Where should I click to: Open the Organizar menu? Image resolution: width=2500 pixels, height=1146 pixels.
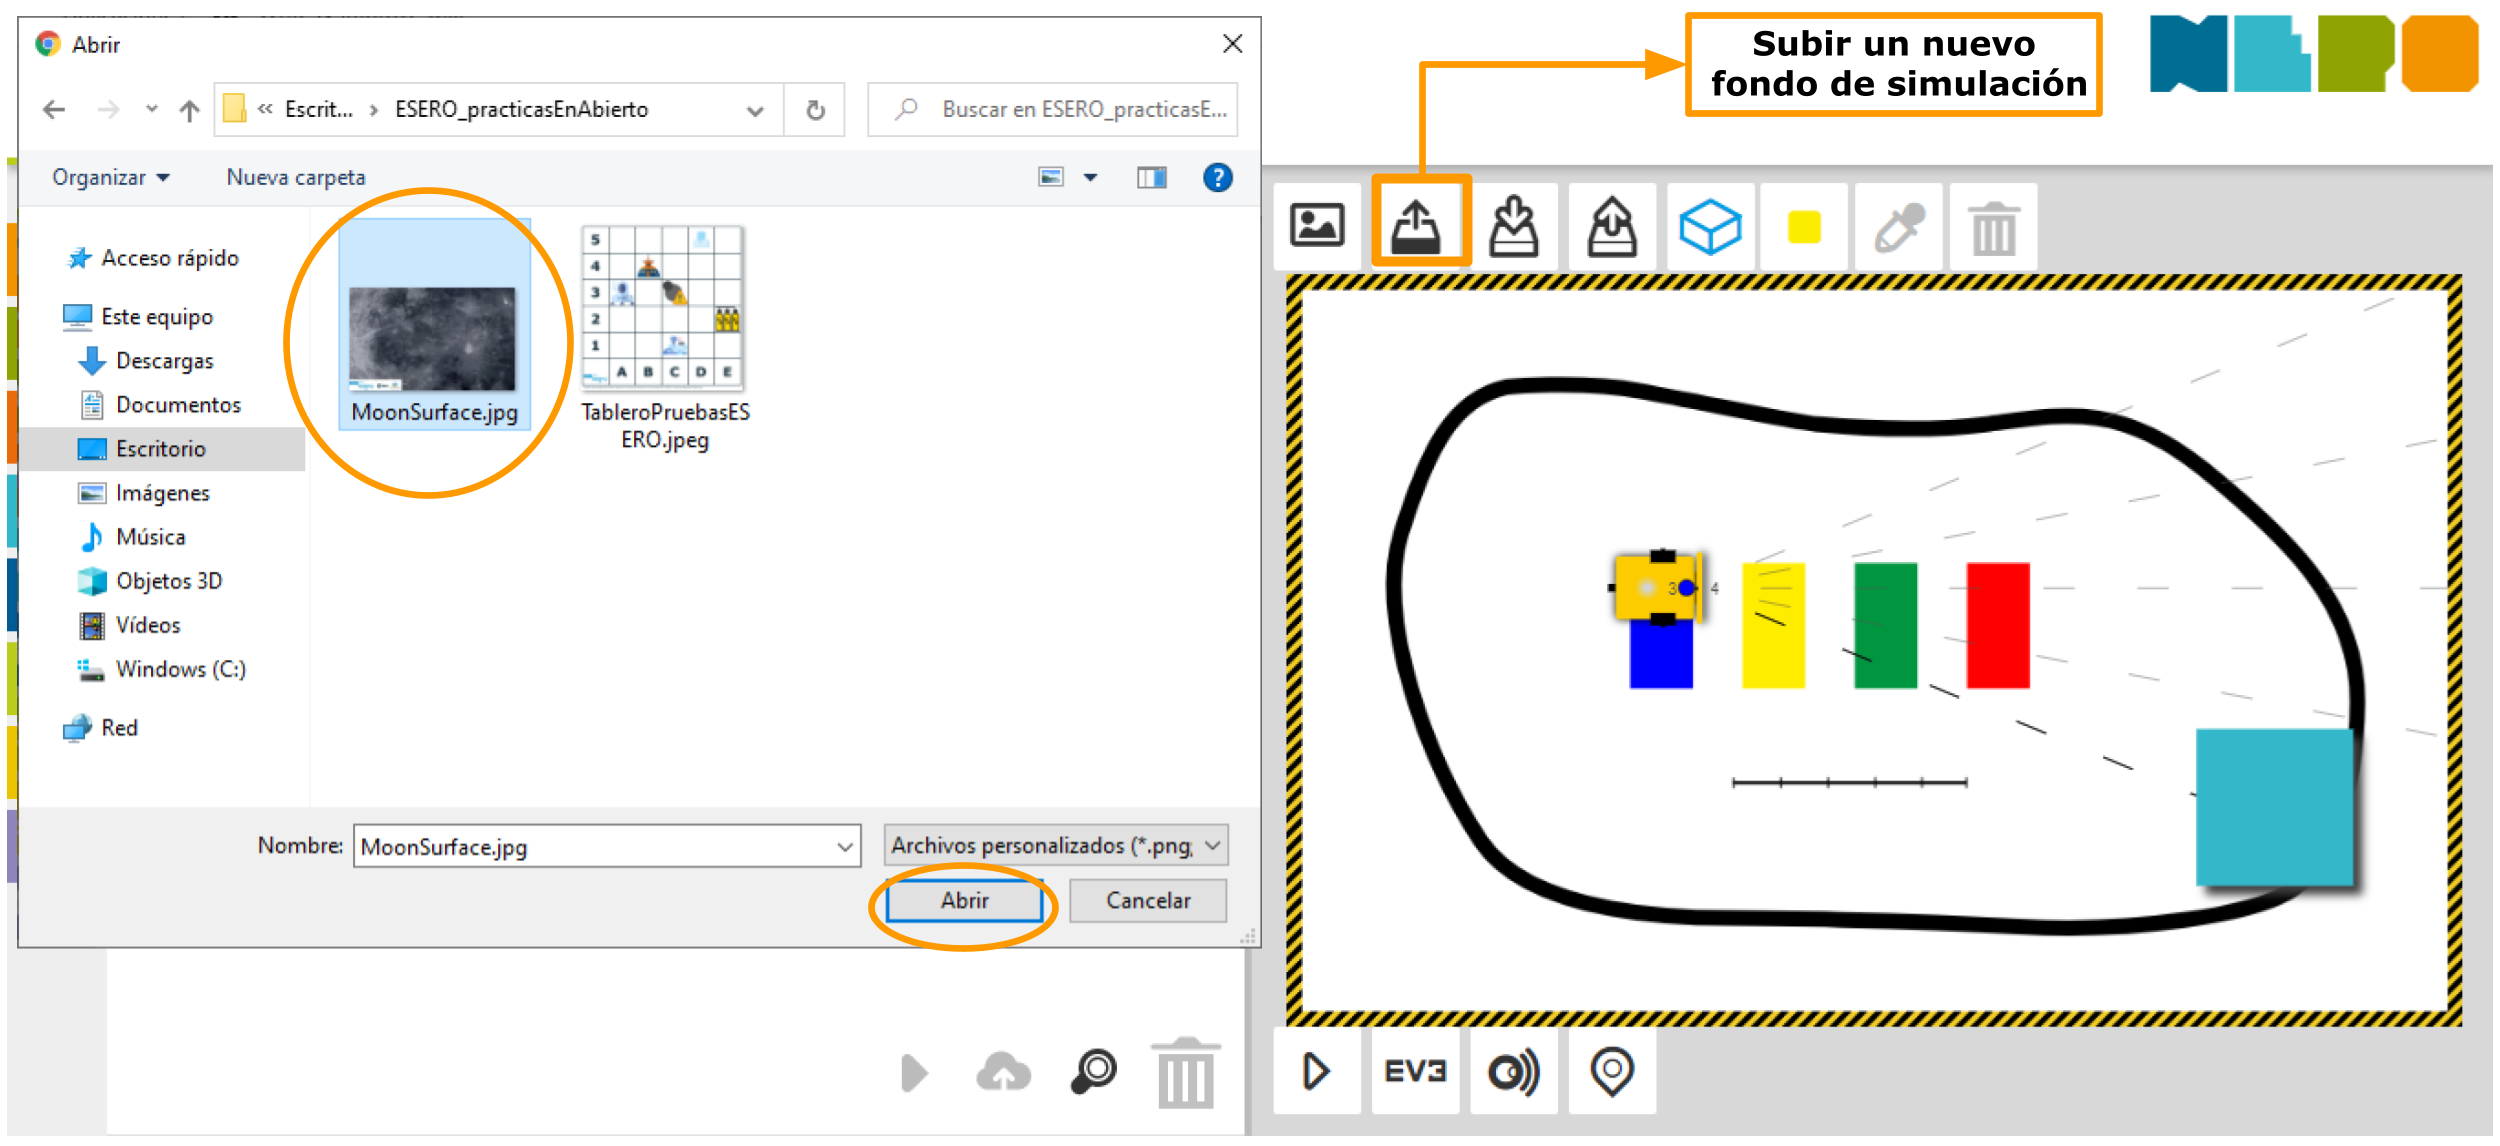point(110,178)
